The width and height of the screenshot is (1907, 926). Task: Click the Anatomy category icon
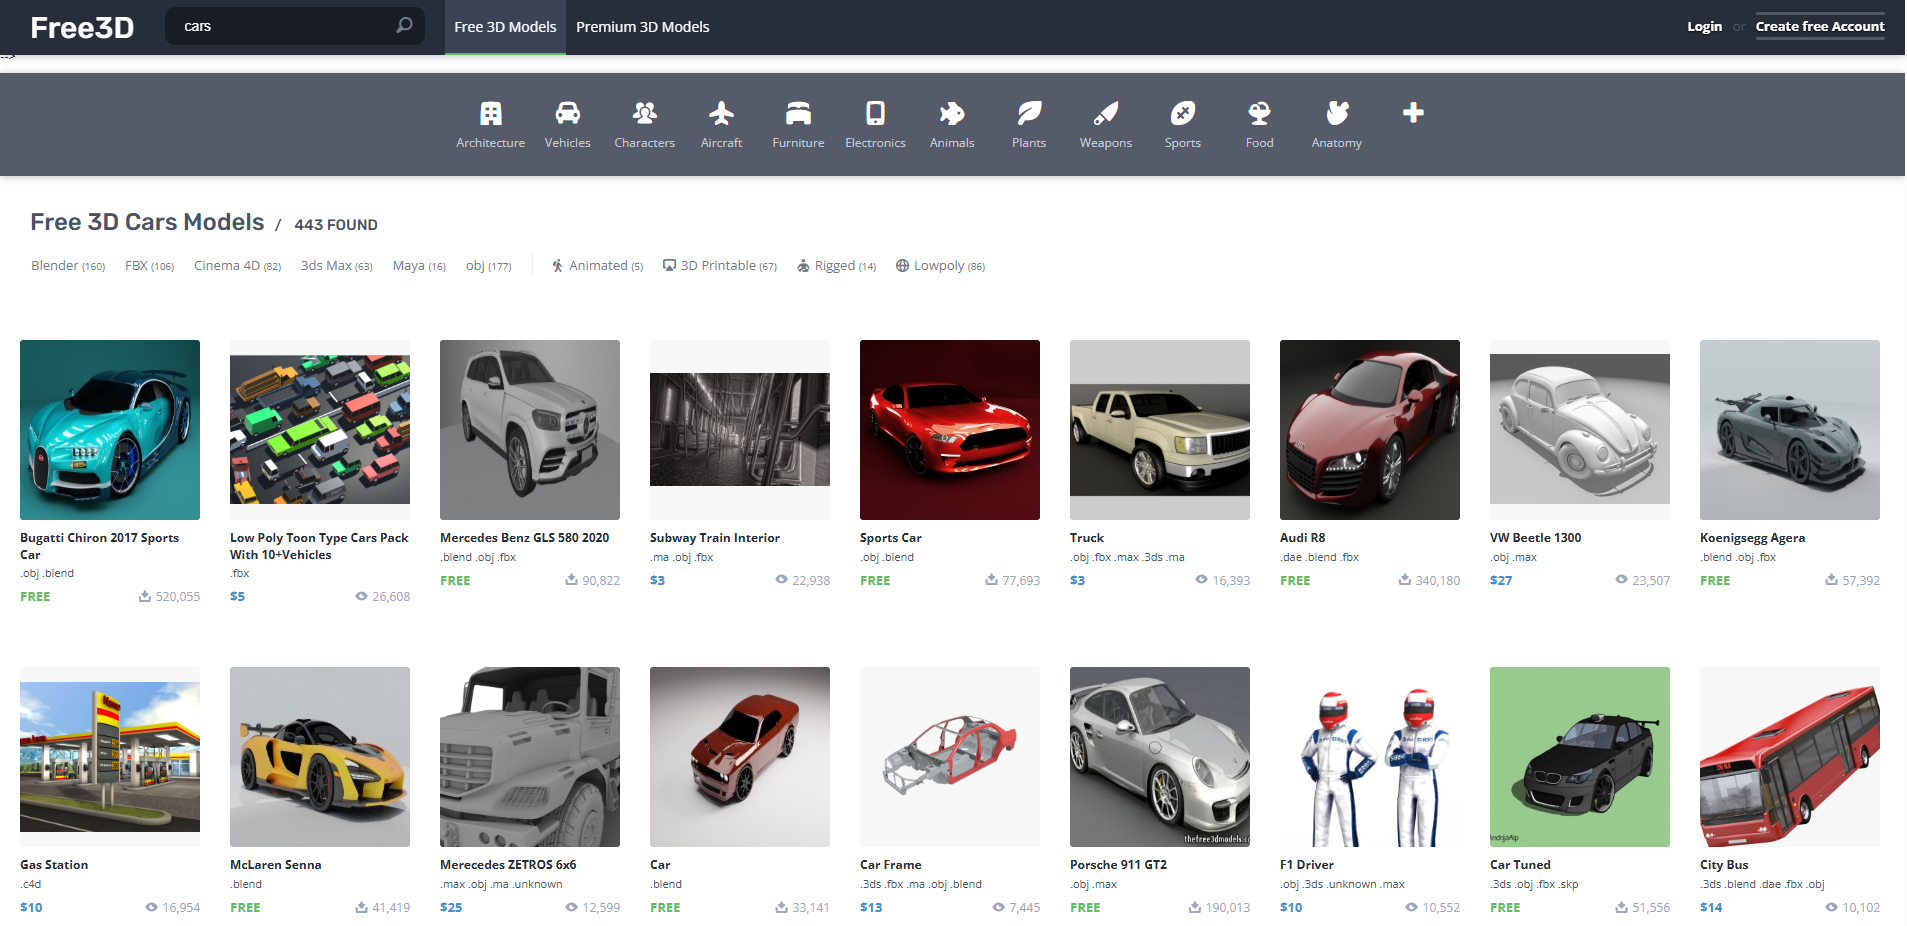(x=1336, y=114)
